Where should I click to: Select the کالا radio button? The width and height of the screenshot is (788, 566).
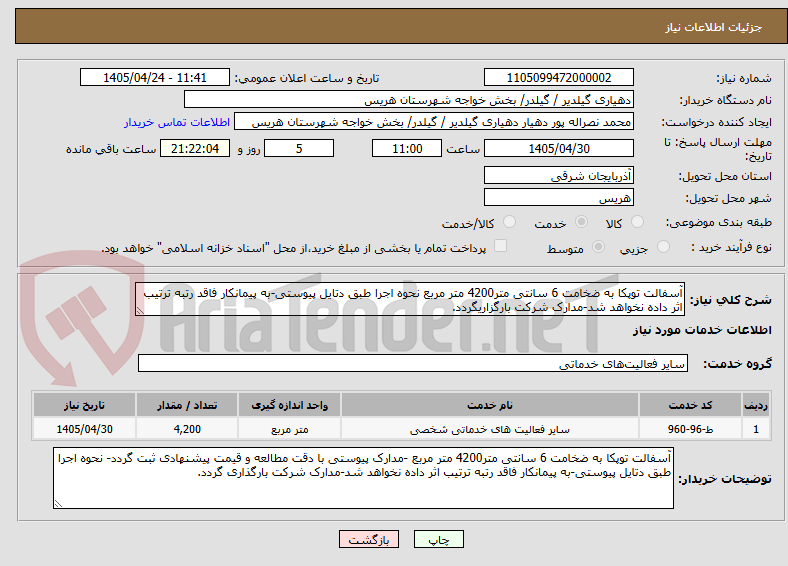[x=637, y=222]
